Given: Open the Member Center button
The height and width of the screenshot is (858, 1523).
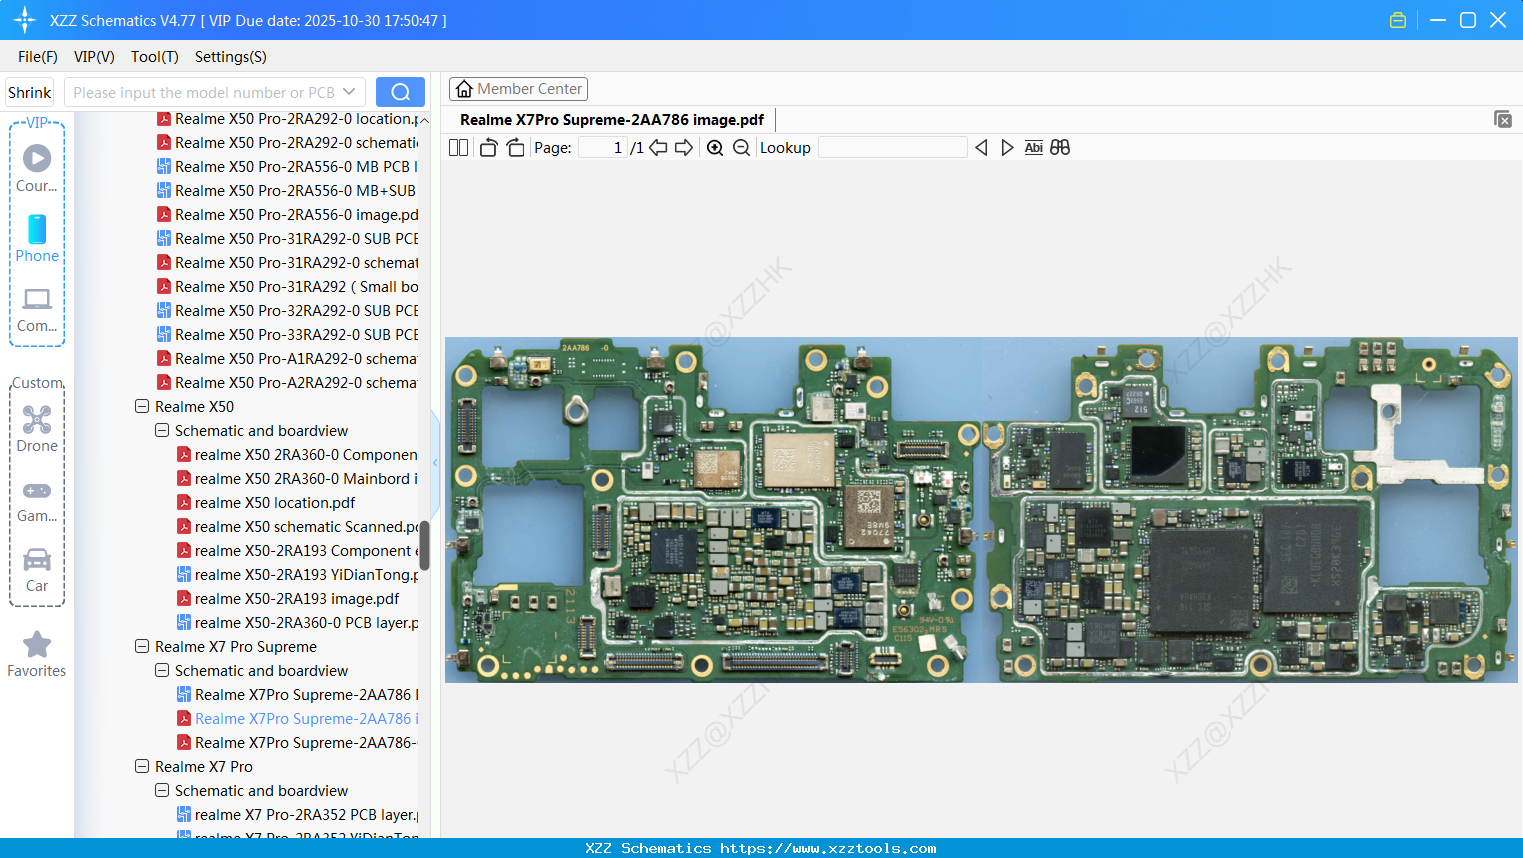Looking at the screenshot, I should [518, 89].
